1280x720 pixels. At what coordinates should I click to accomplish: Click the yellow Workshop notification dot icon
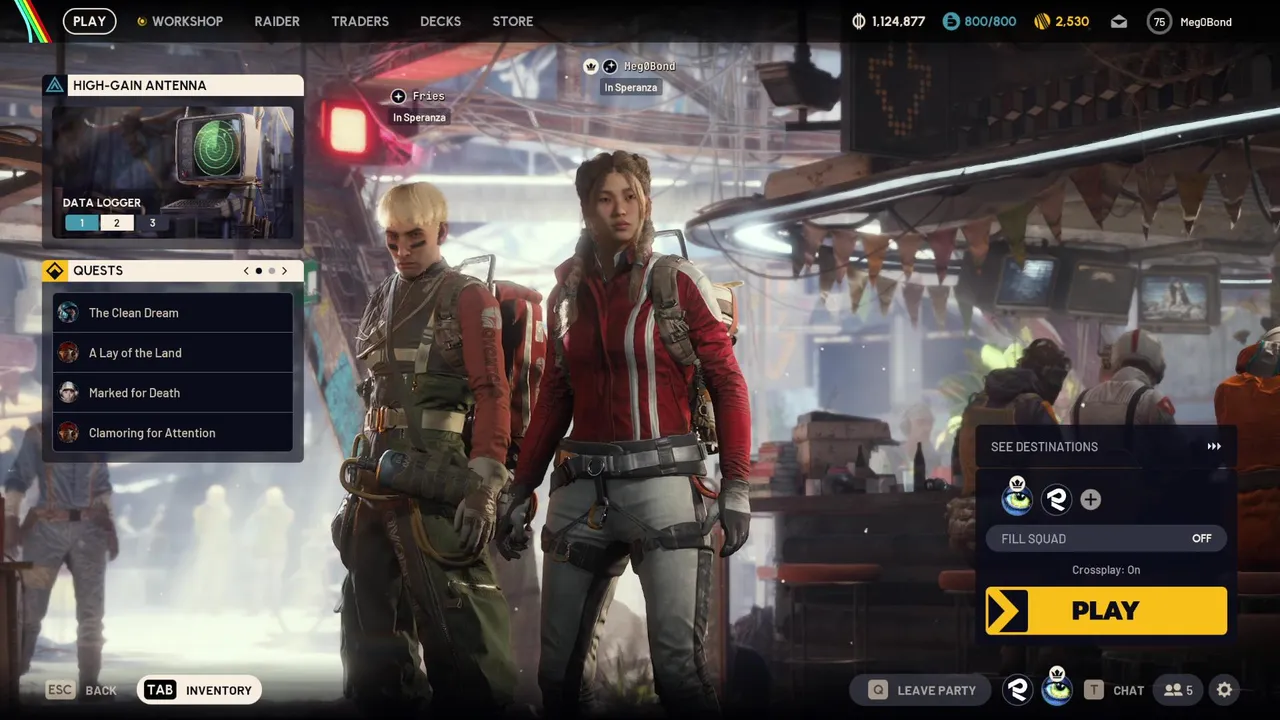click(142, 21)
